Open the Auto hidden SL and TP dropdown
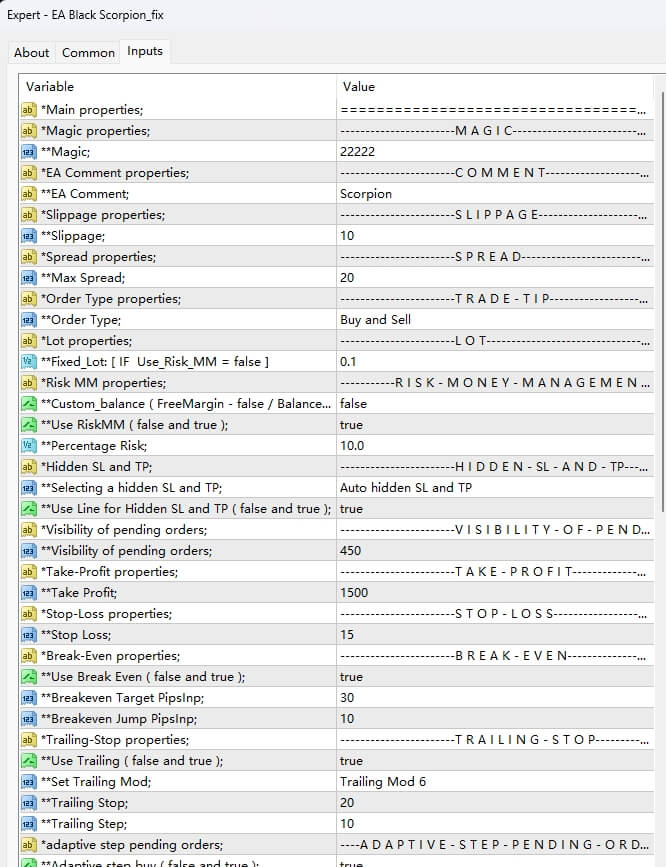Image resolution: width=666 pixels, height=867 pixels. point(406,488)
